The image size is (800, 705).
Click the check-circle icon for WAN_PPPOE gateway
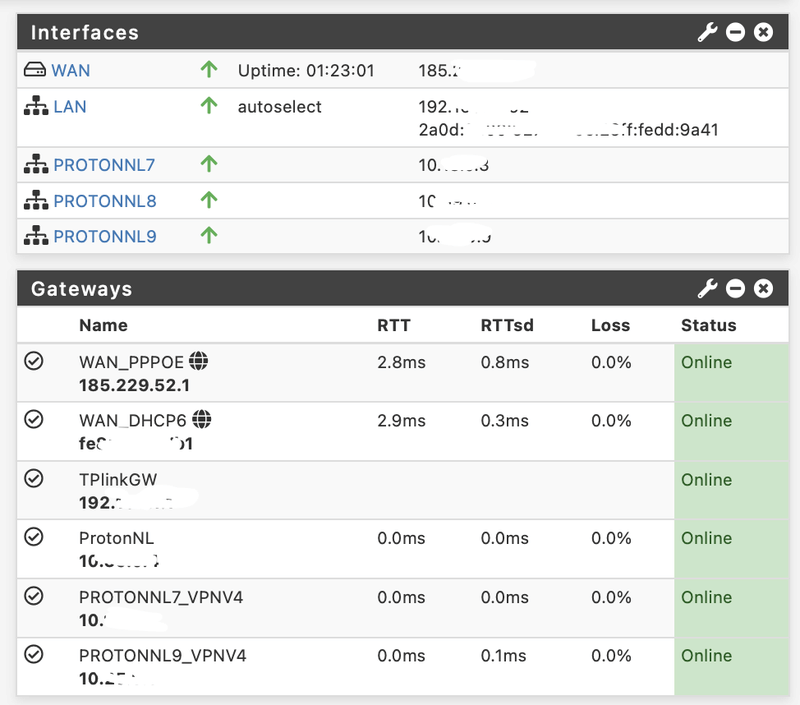(x=34, y=362)
